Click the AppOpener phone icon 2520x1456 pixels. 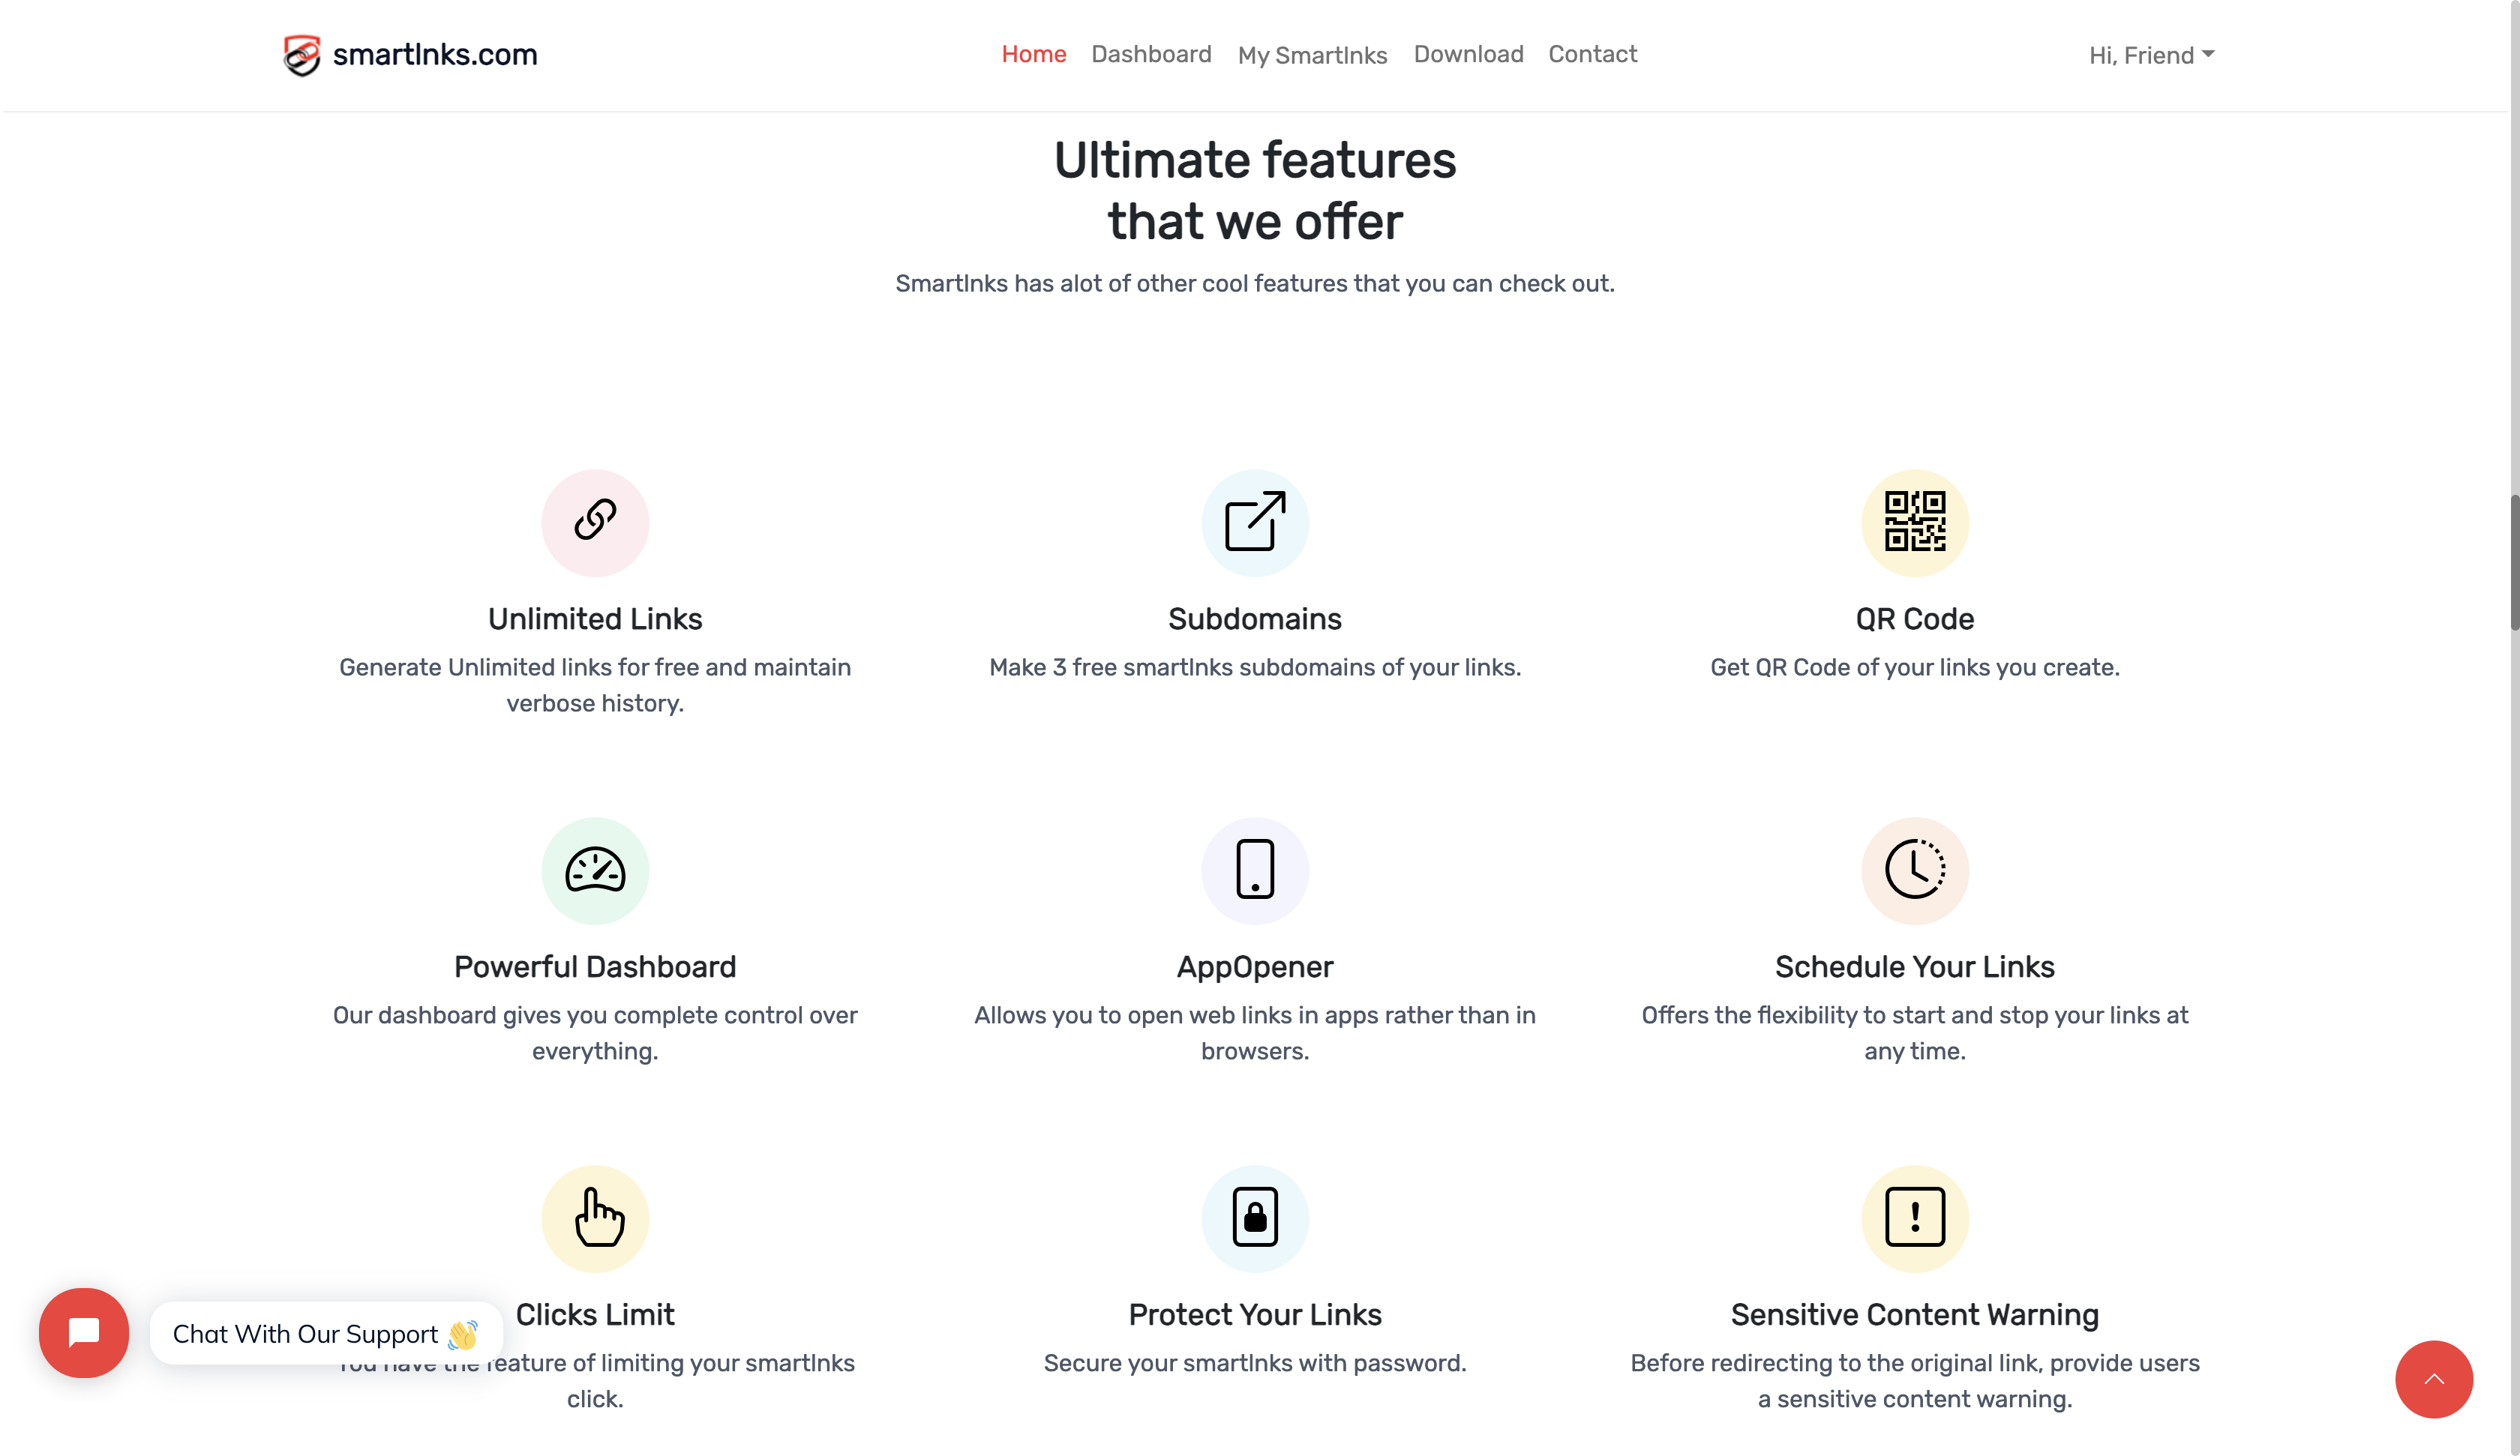(1255, 870)
